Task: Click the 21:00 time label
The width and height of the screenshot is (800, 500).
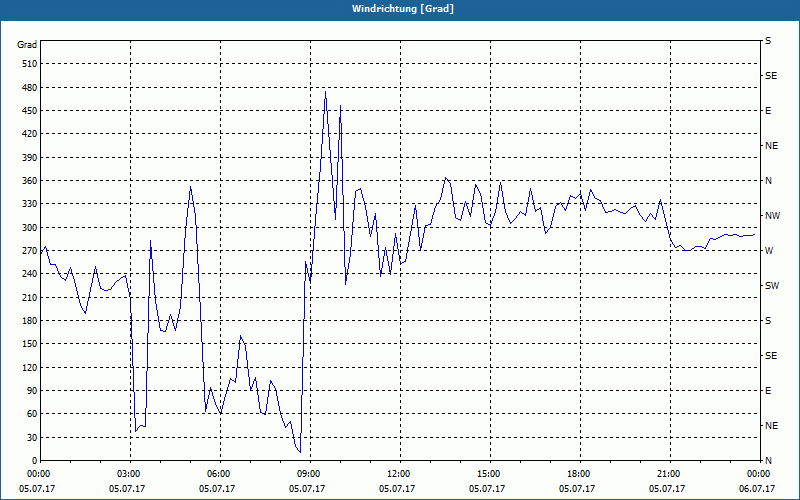Action: 670,474
